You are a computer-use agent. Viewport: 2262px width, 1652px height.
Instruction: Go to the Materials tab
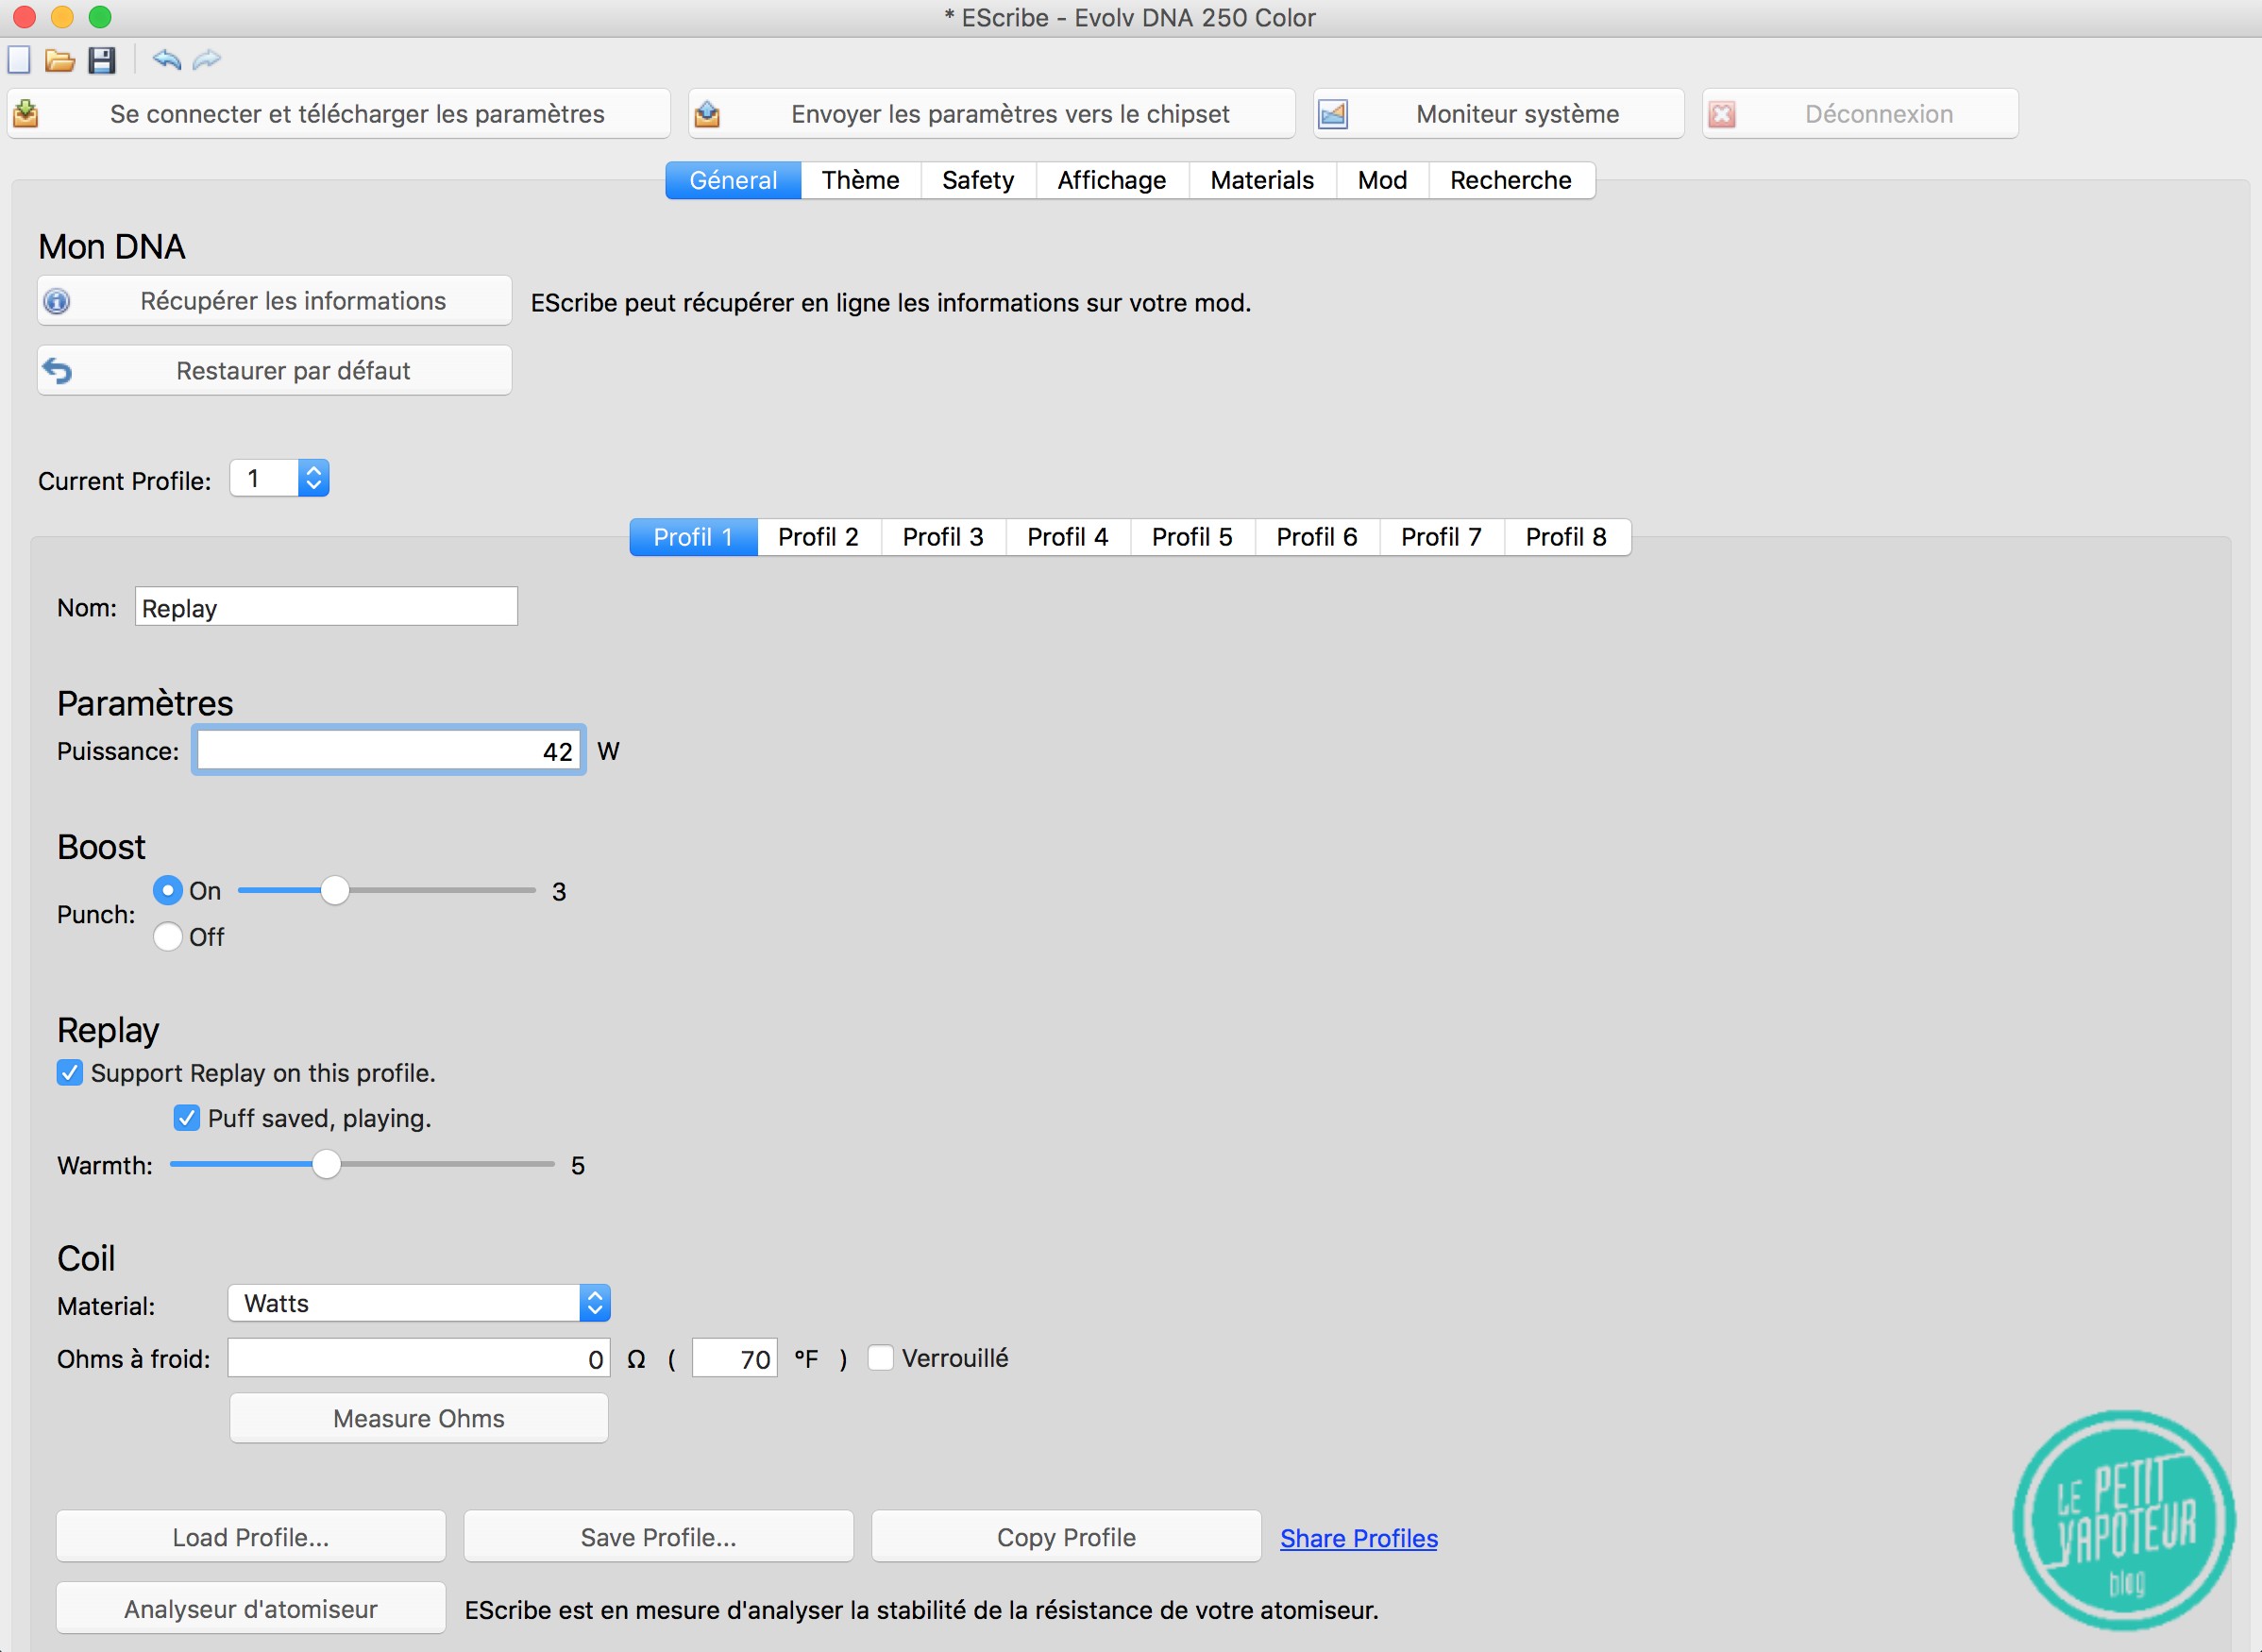1262,180
